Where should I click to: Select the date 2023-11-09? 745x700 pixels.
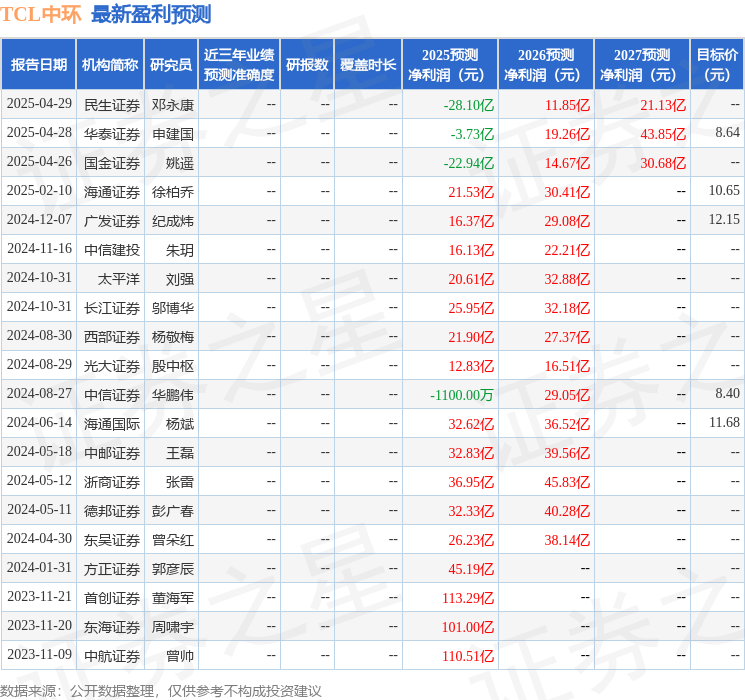pos(39,654)
